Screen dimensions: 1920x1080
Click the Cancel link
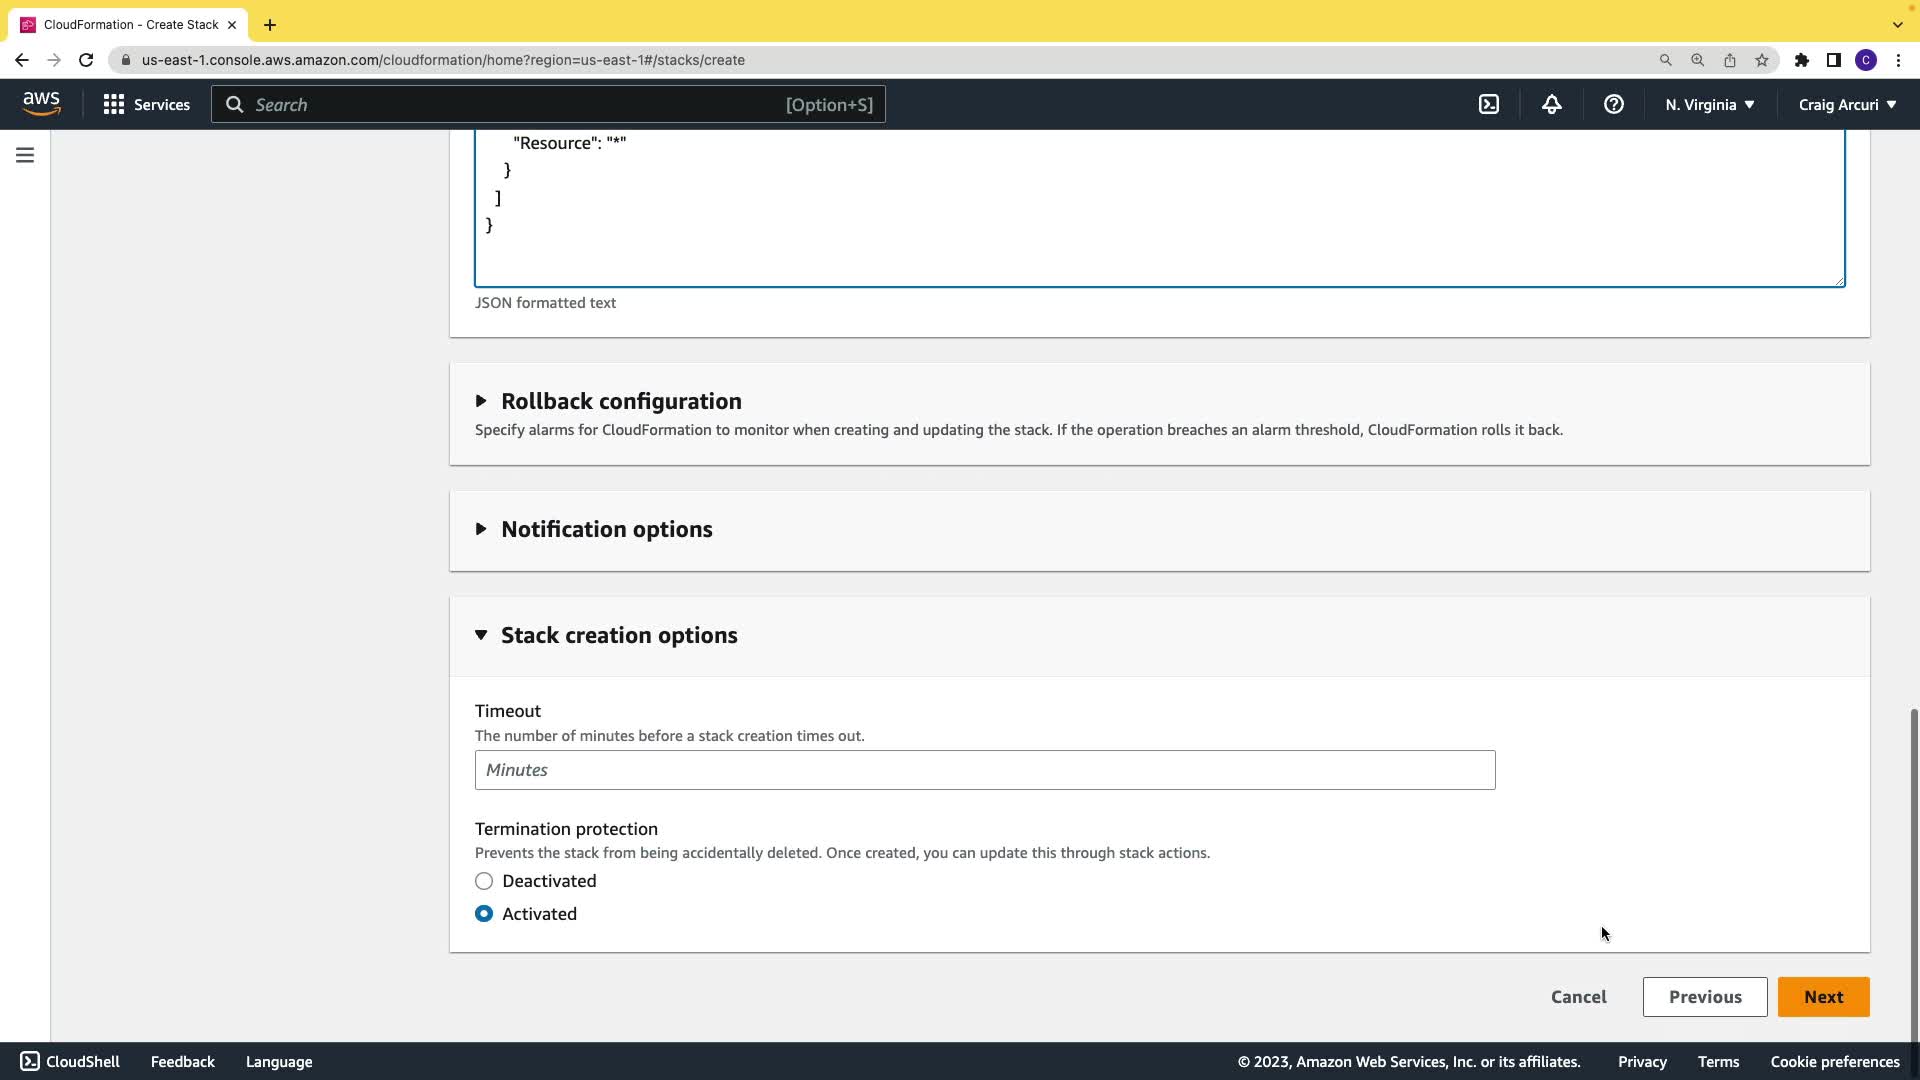(x=1578, y=997)
